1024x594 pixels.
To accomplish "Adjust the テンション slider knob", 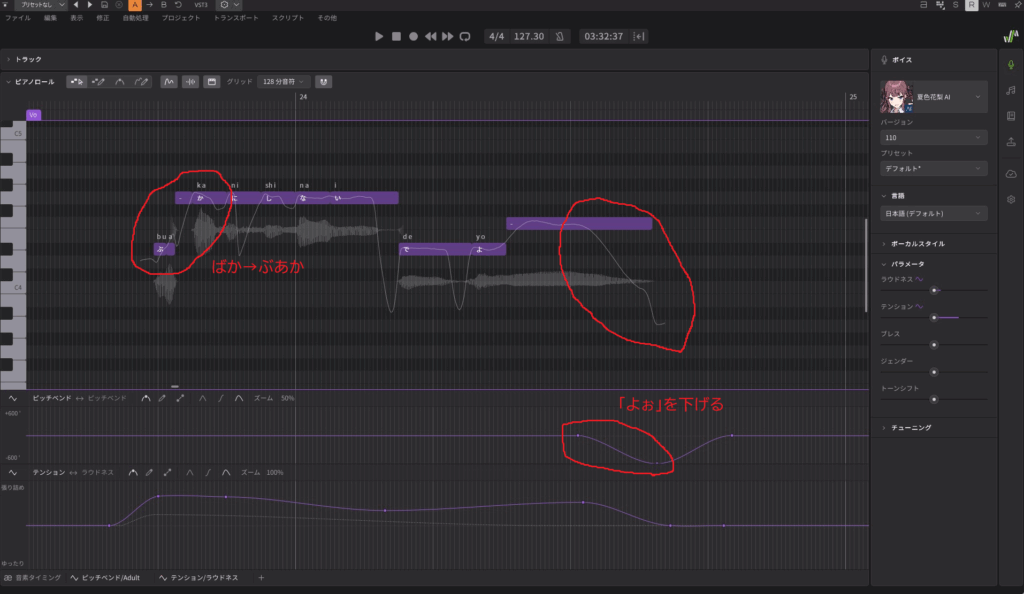I will (x=934, y=317).
